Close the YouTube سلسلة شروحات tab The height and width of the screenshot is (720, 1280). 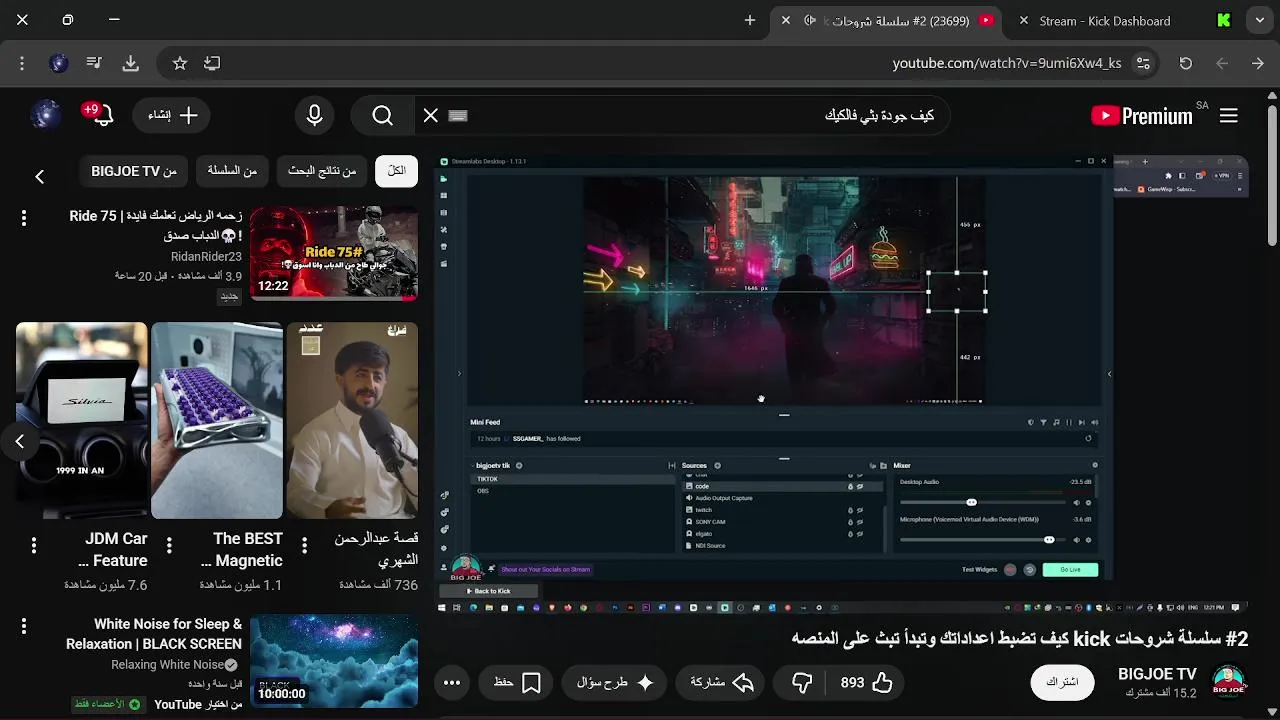pyautogui.click(x=786, y=20)
